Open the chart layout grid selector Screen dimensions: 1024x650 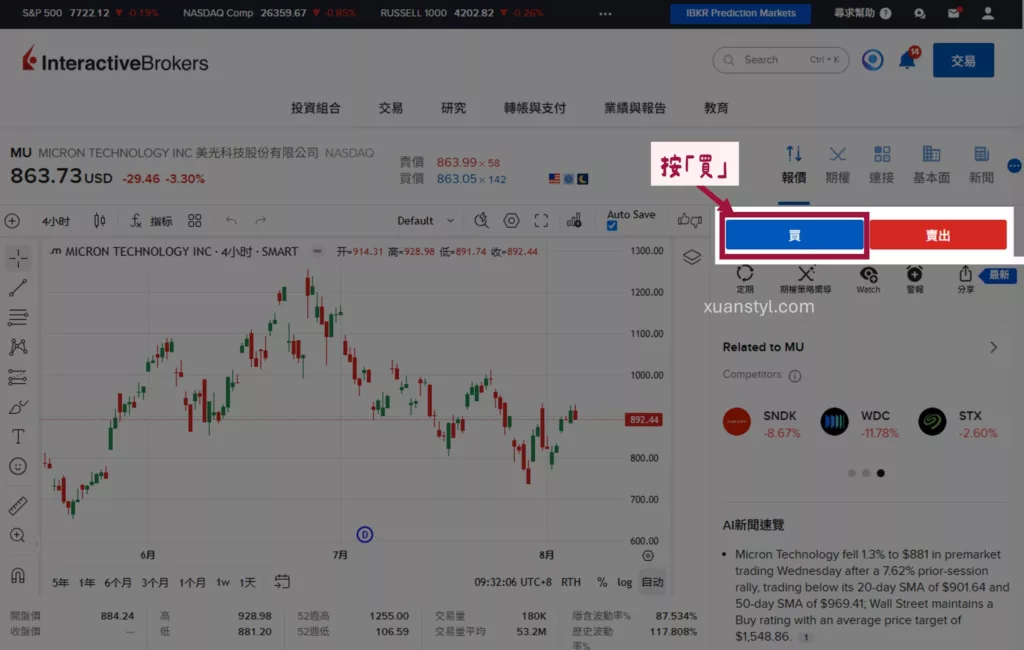[195, 221]
